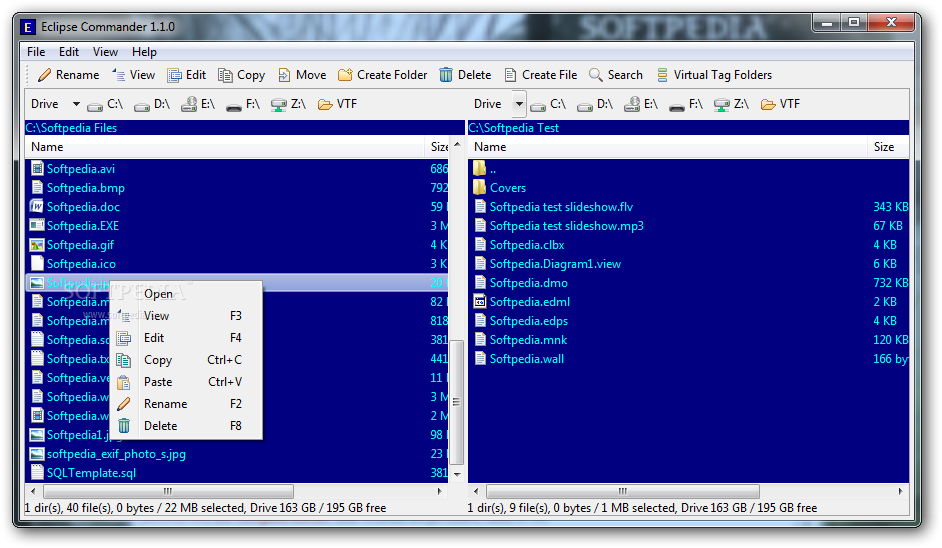The image size is (942, 548).
Task: Open the Search tool in the toolbar
Action: point(616,75)
